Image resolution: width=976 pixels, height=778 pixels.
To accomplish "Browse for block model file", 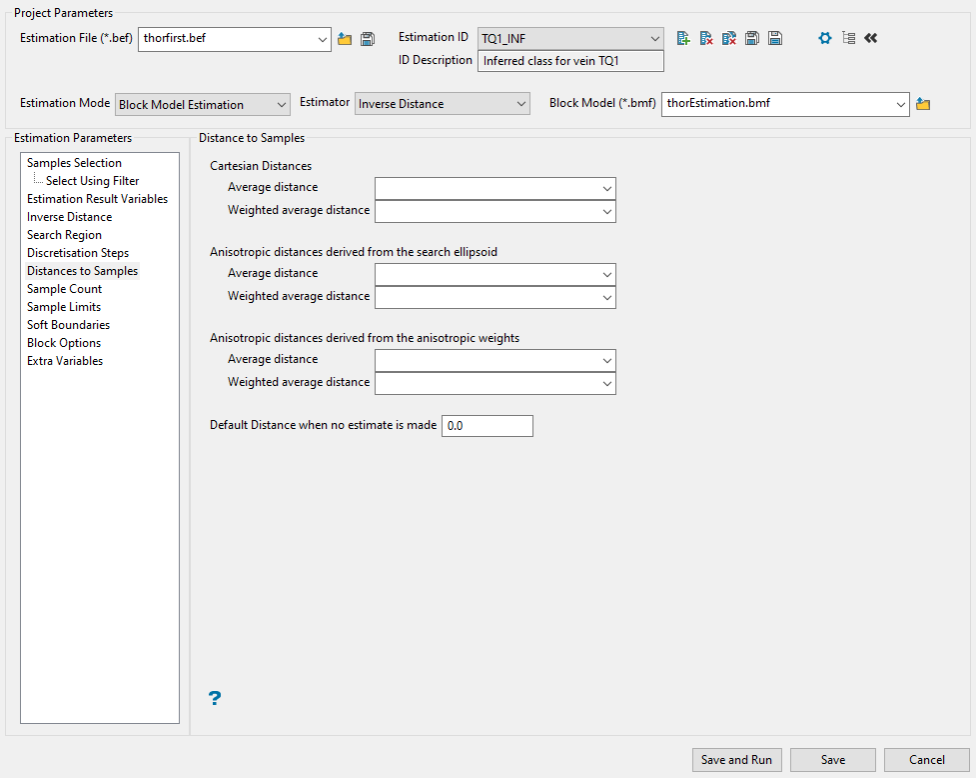I will coord(923,104).
